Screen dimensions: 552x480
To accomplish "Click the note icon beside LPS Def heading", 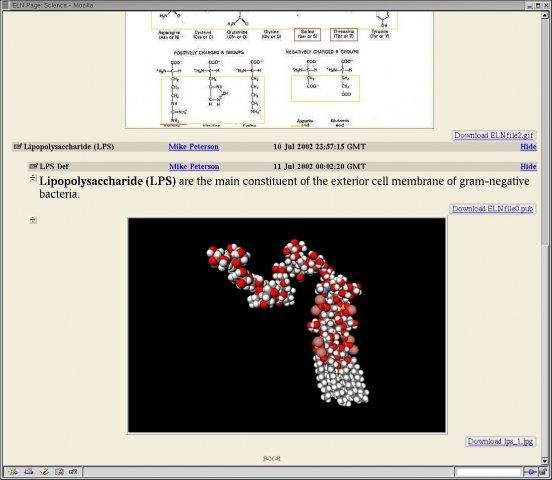I will [x=33, y=166].
